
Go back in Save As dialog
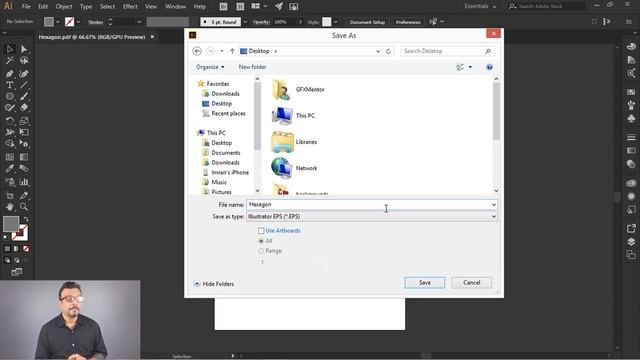[x=197, y=51]
